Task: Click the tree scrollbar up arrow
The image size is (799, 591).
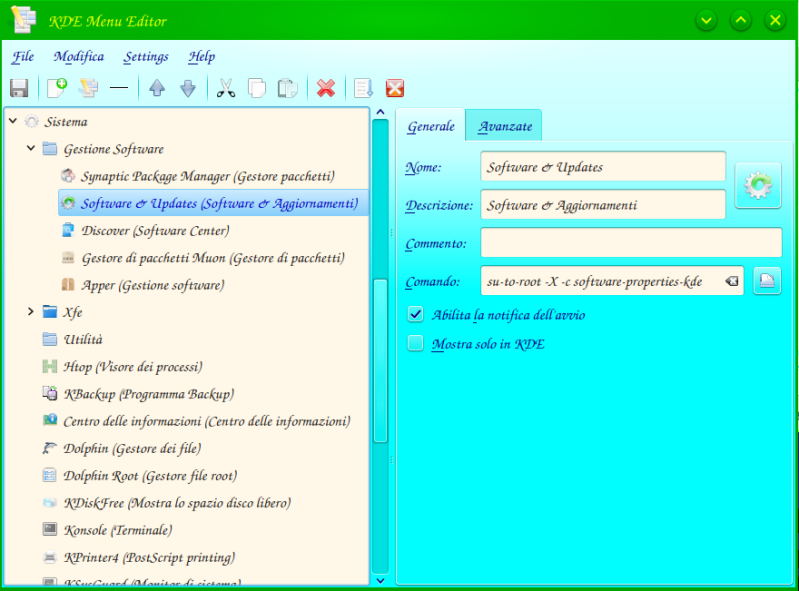Action: 380,112
